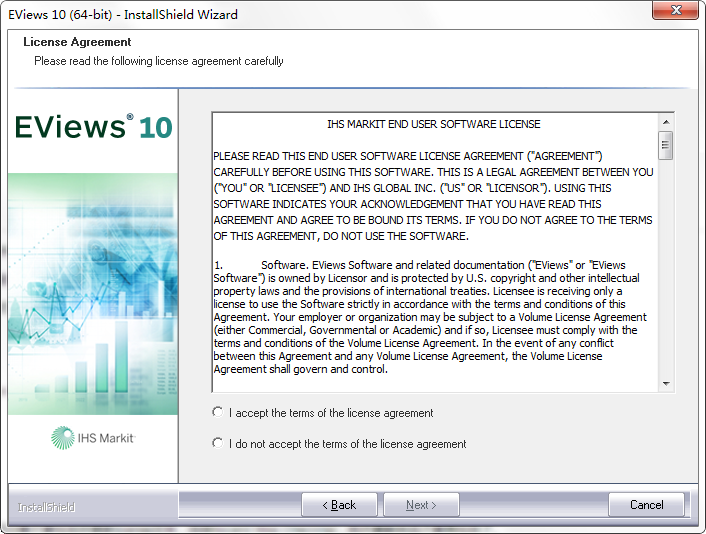Click the paragraph beginning "1. Software. EViews Software"
The width and height of the screenshot is (706, 534).
(x=430, y=317)
